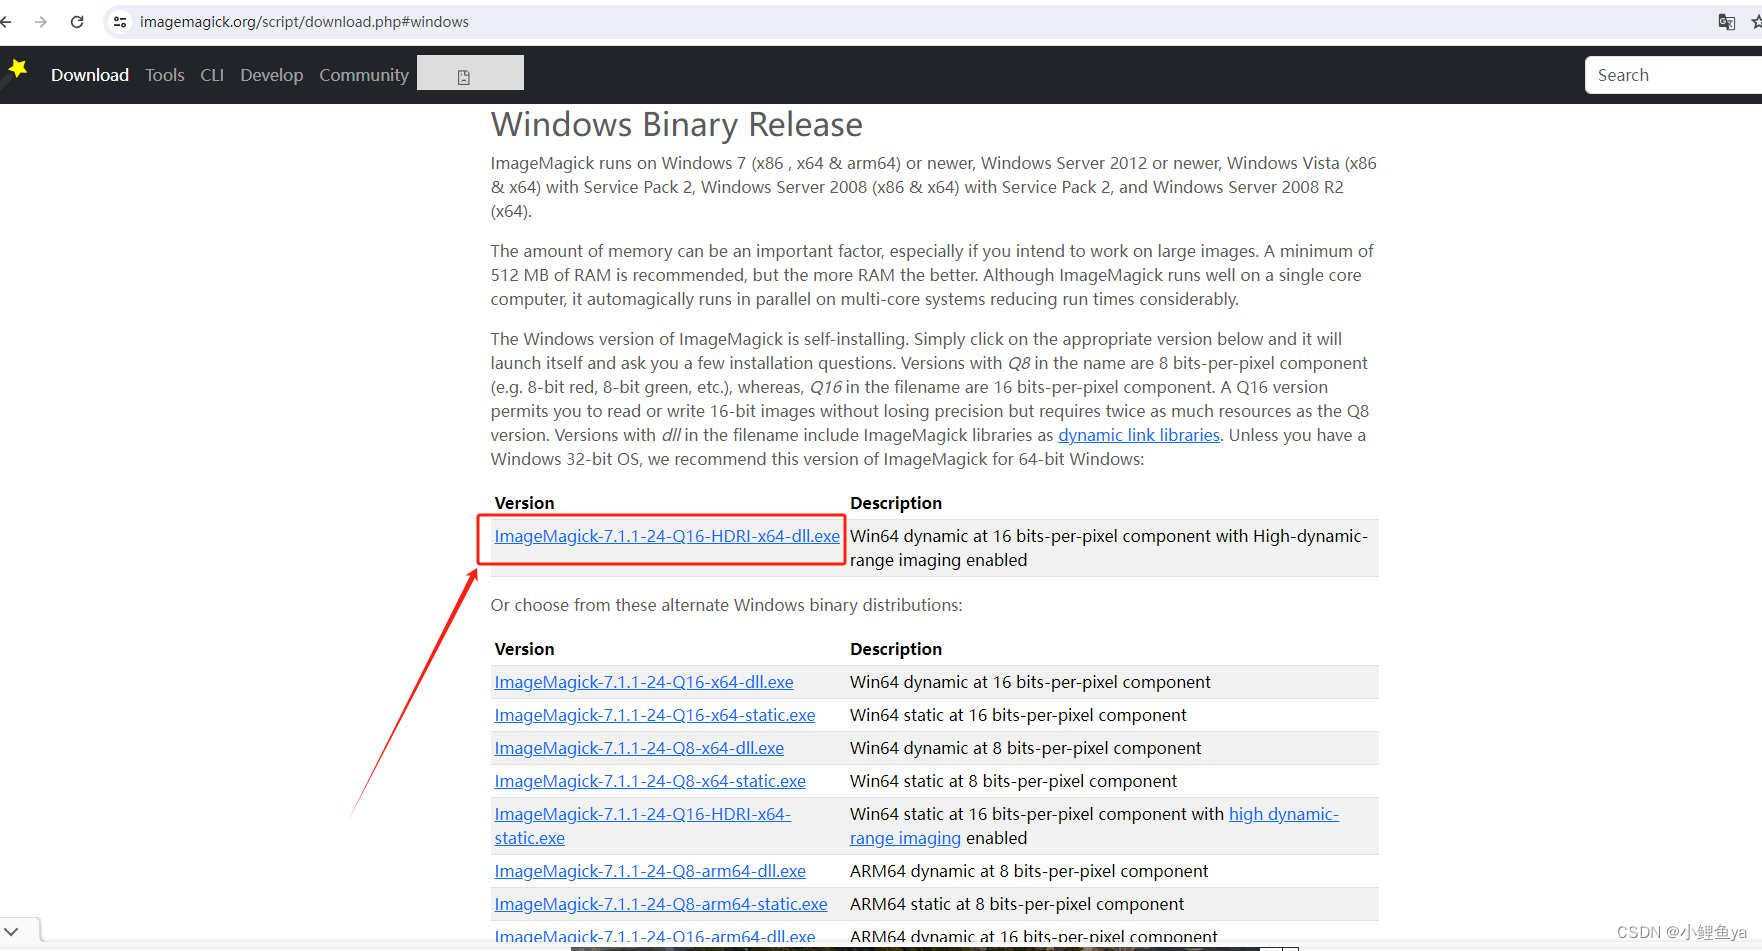
Task: Download ImageMagick-7.1.1-24-Q16-HDRI-x64-dll.exe
Action: click(667, 536)
